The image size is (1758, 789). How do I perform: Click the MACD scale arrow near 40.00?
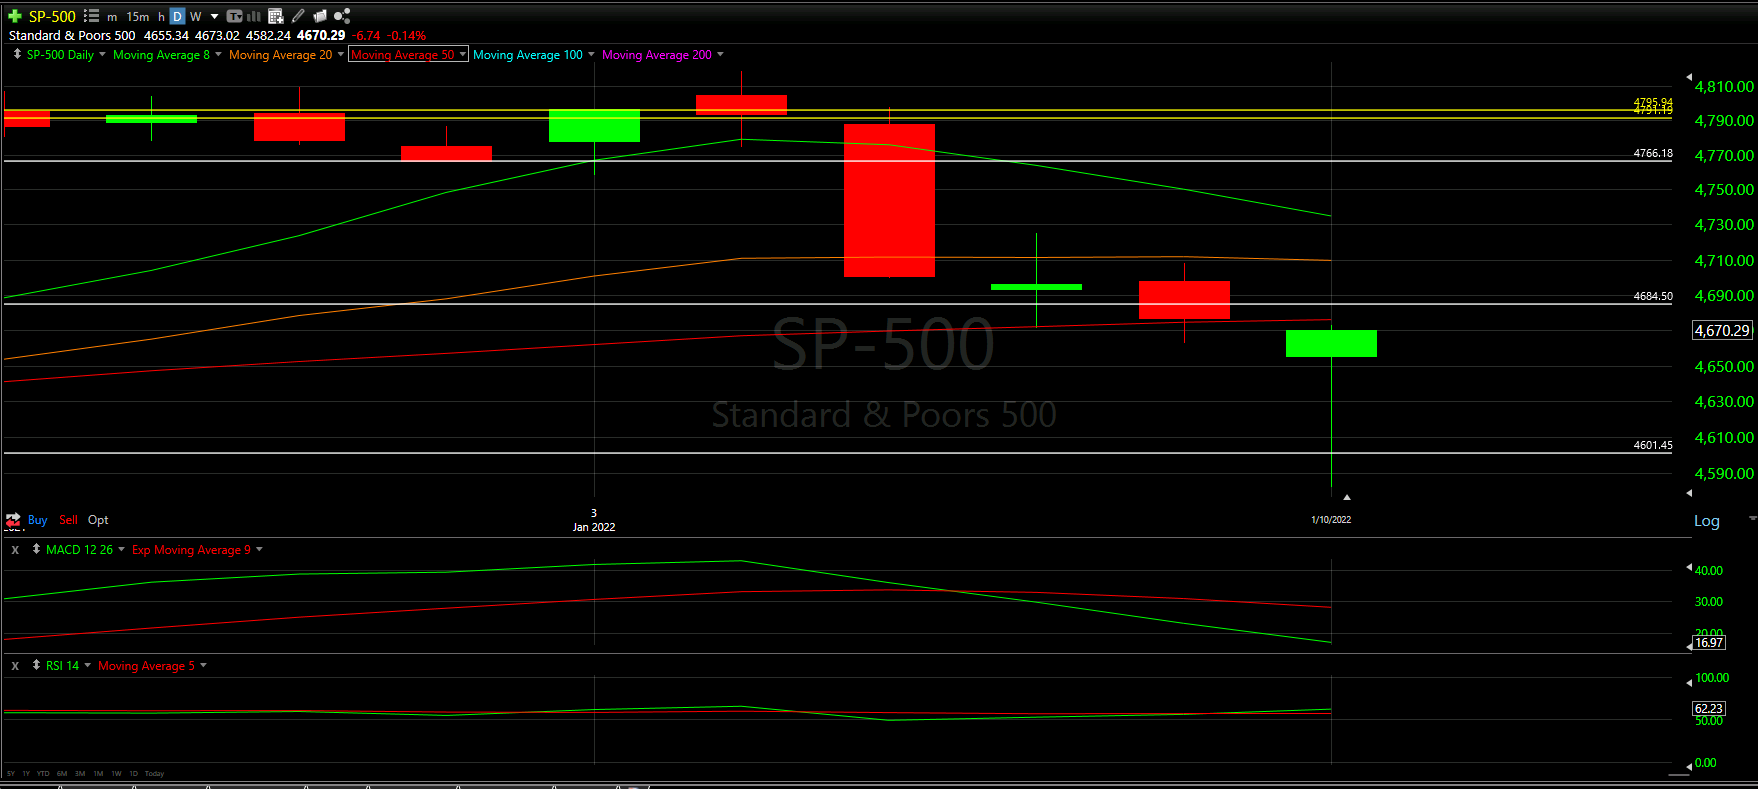point(1689,569)
